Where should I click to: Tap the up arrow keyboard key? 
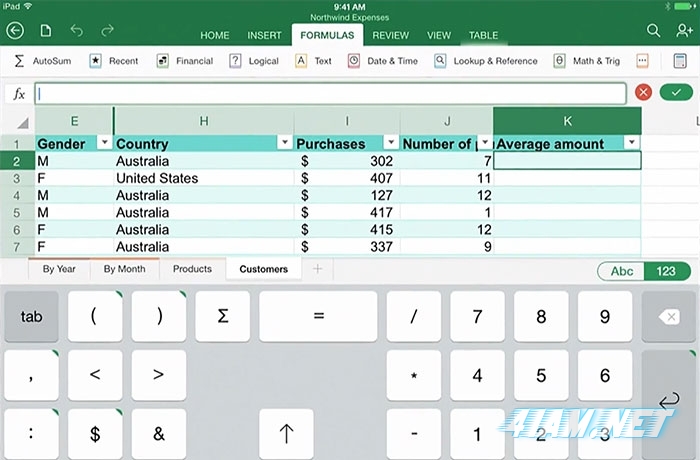click(286, 434)
